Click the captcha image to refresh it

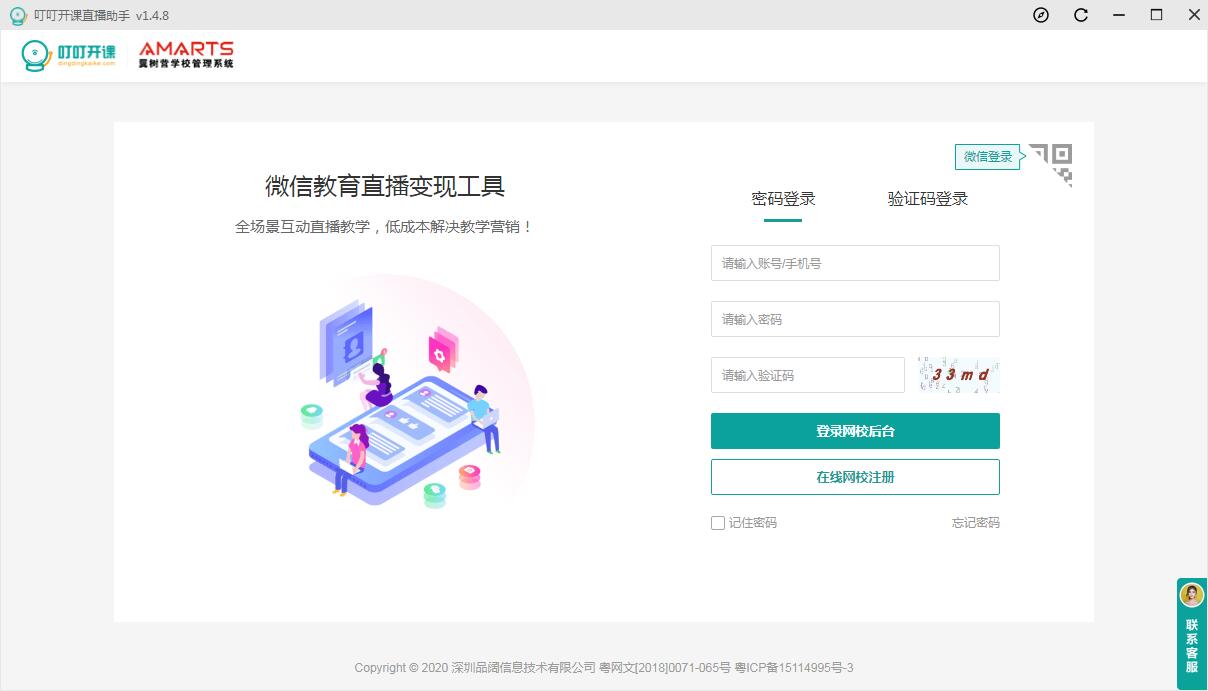pos(957,373)
